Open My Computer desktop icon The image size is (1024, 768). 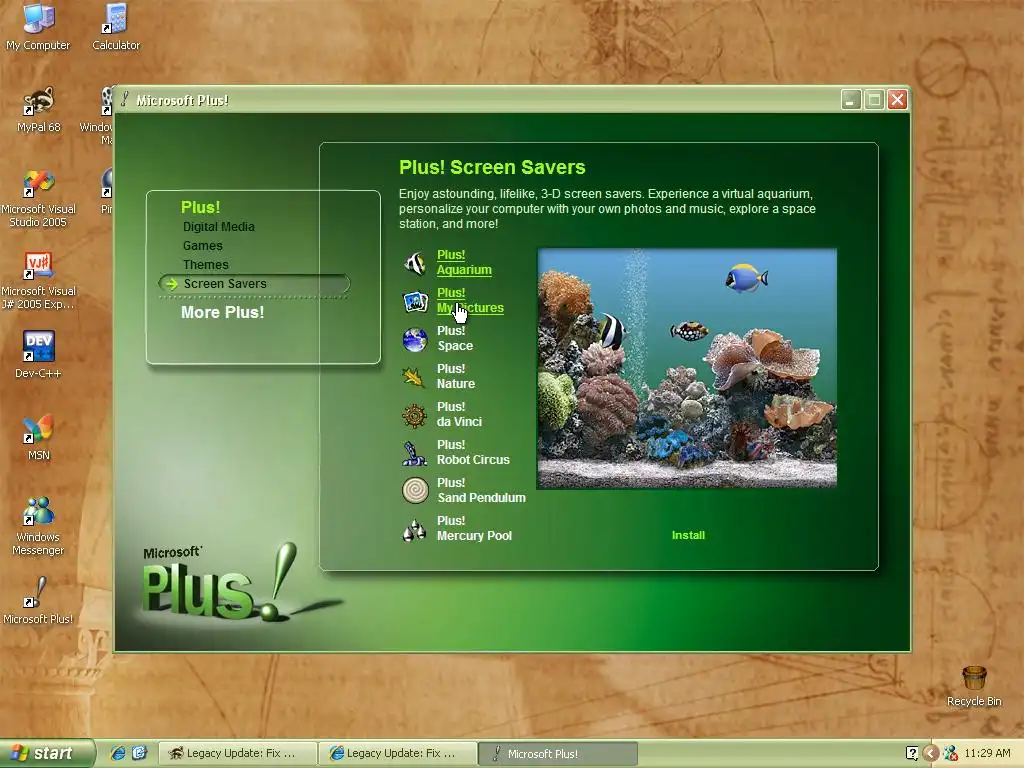(38, 27)
